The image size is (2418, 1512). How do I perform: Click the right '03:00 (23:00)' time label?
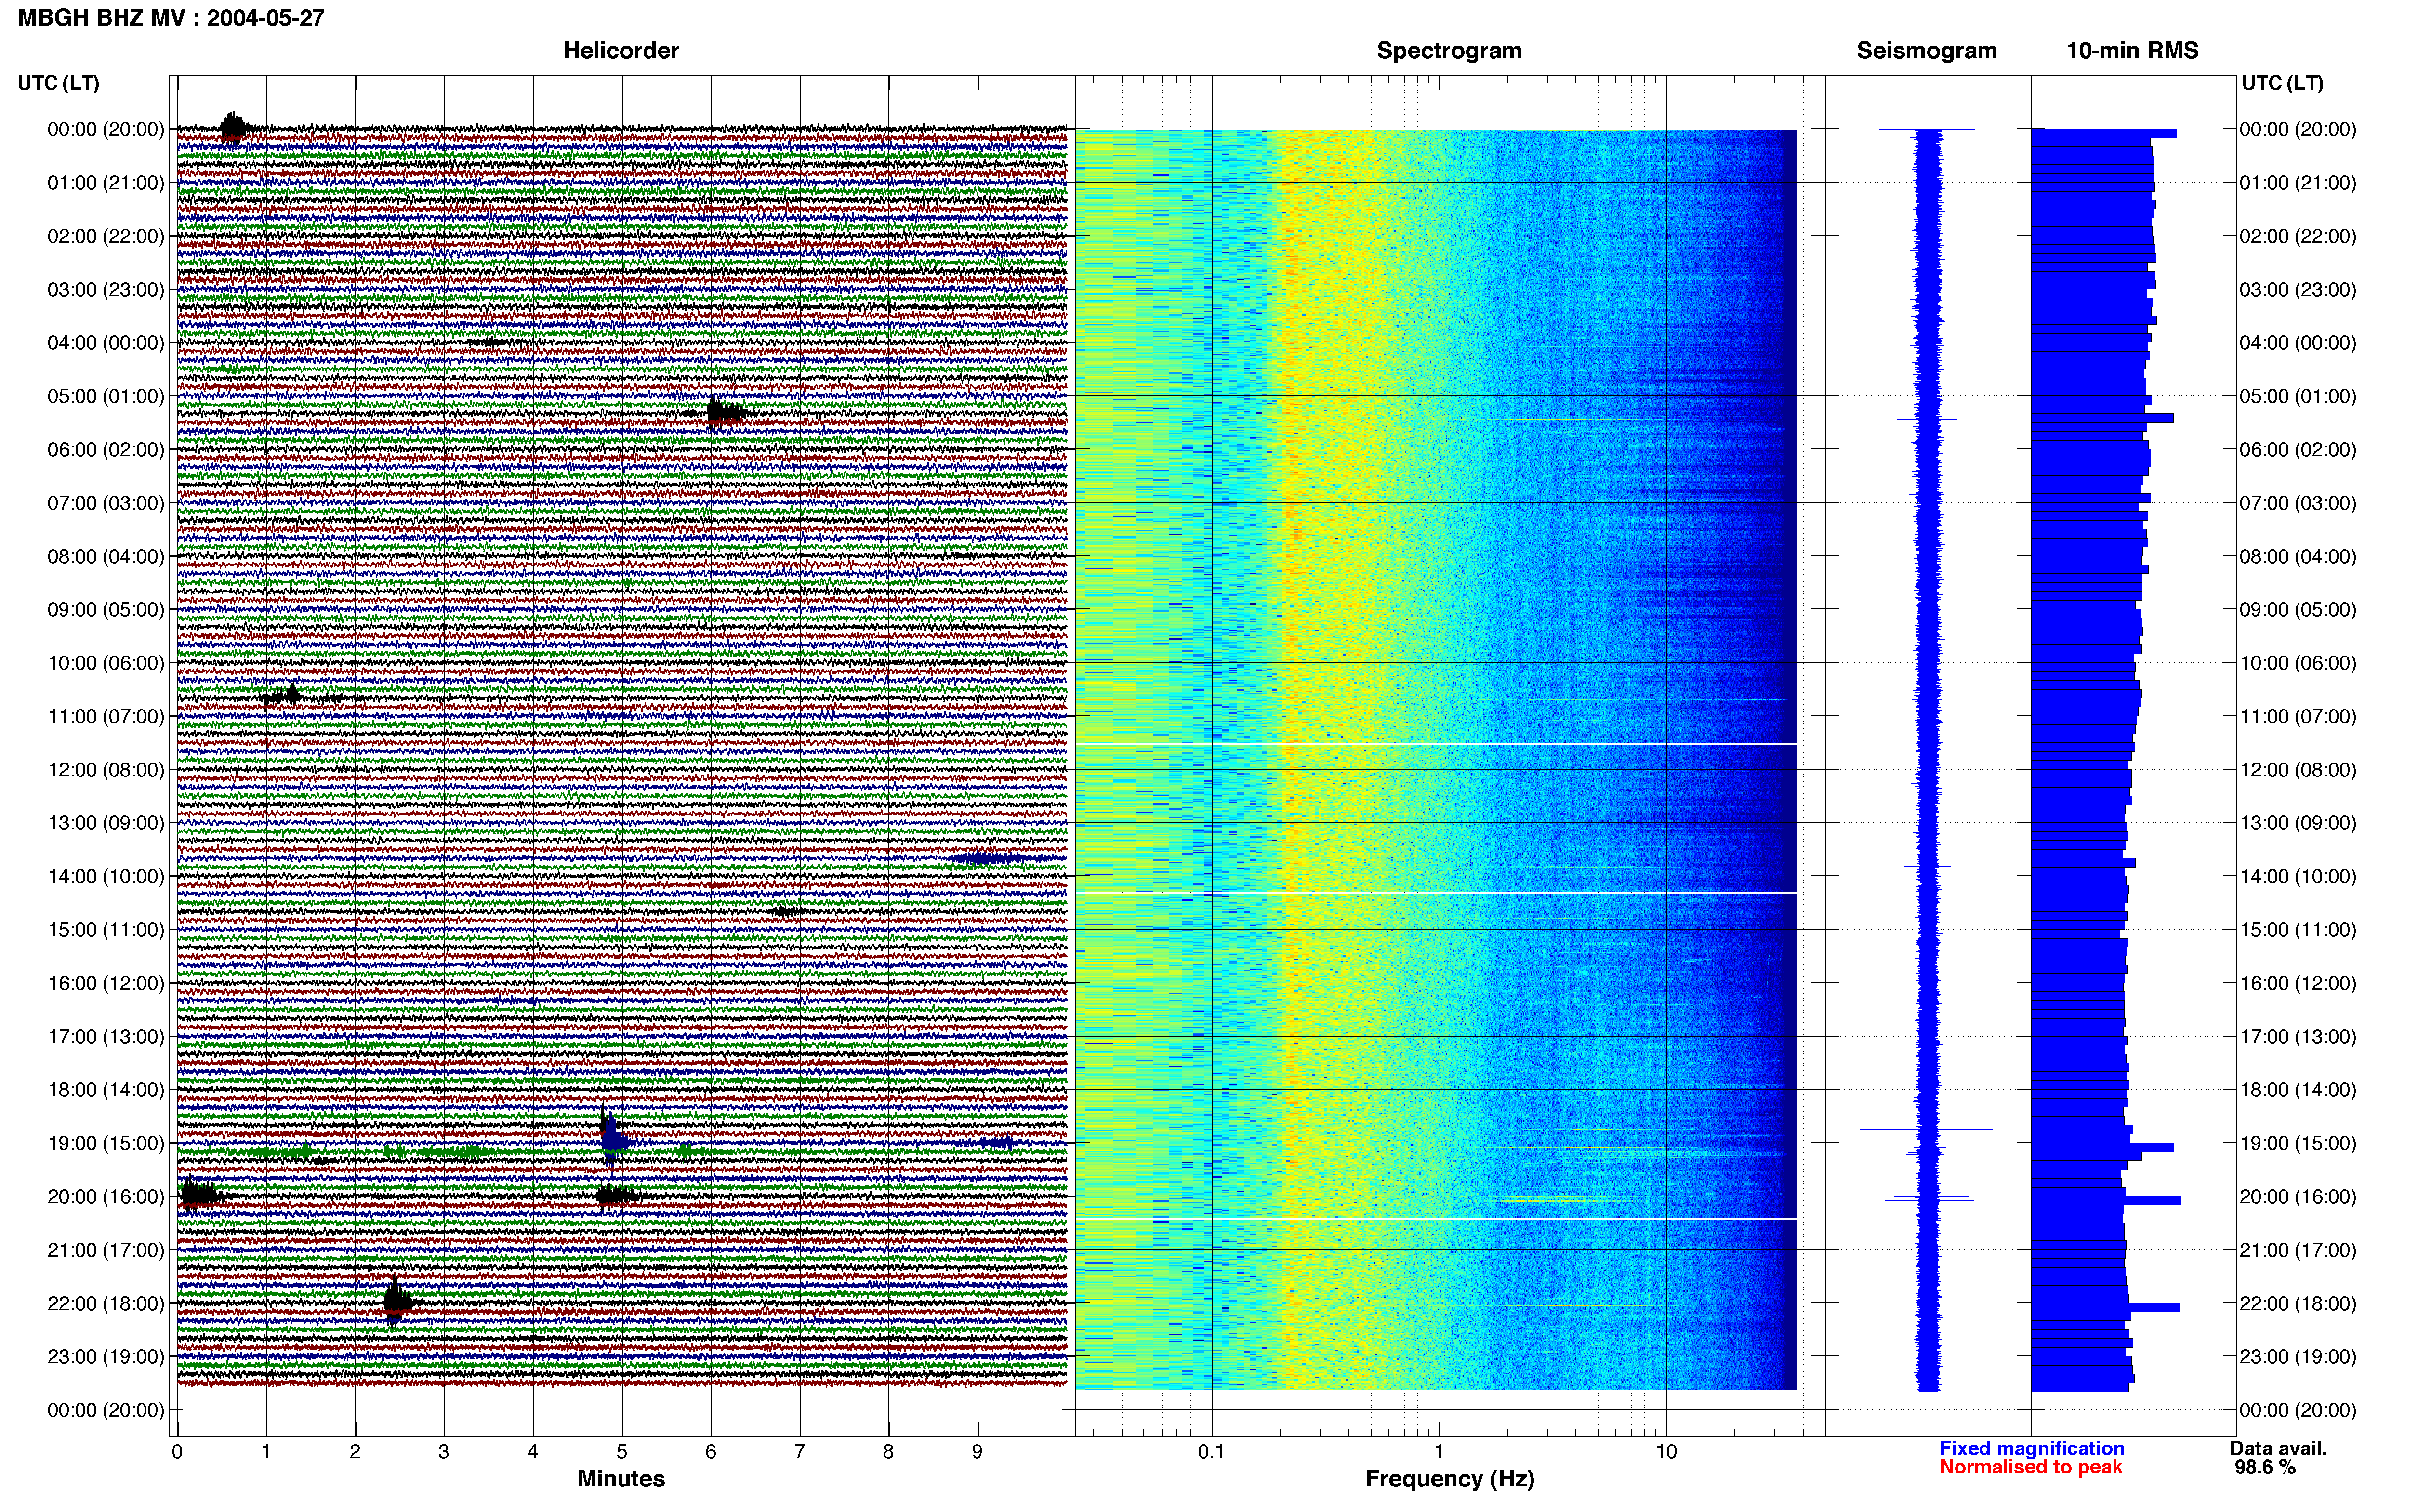tap(2297, 289)
